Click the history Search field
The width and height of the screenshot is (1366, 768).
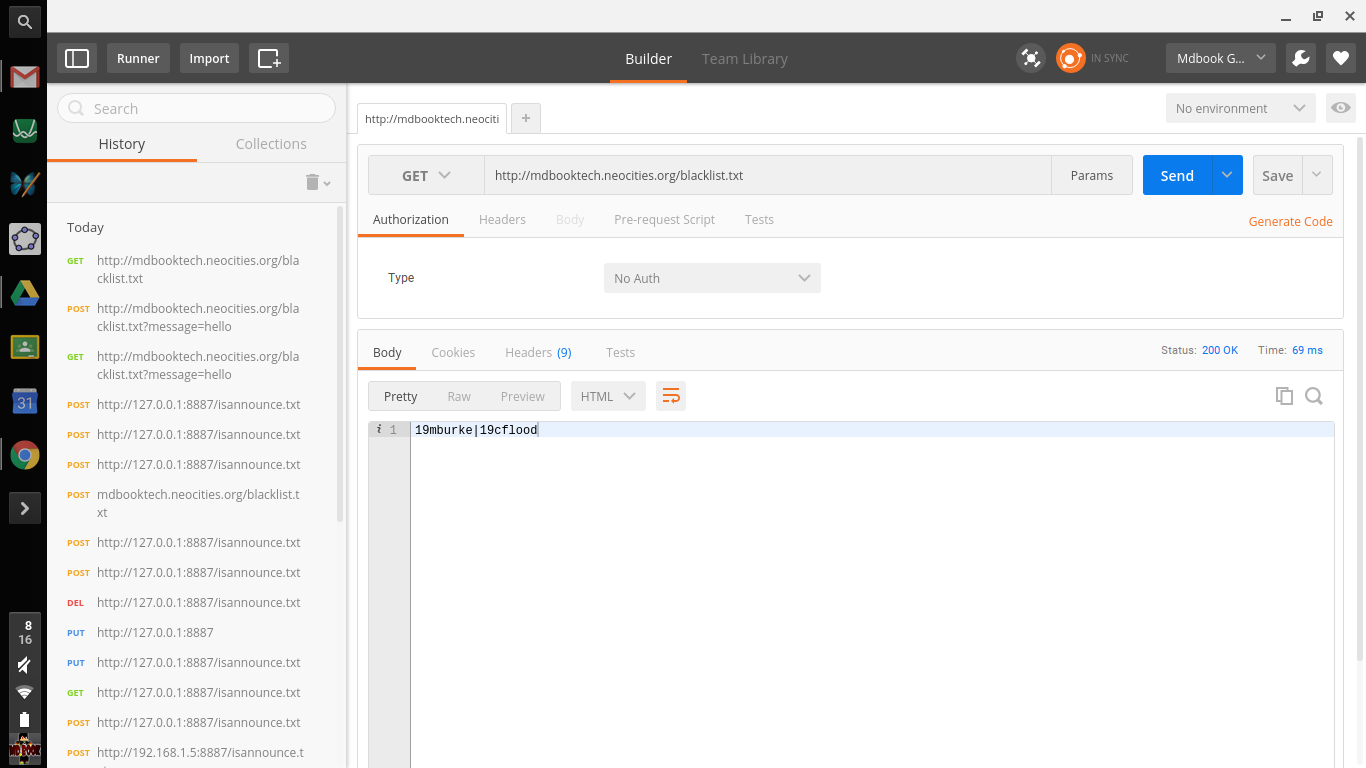pyautogui.click(x=196, y=108)
